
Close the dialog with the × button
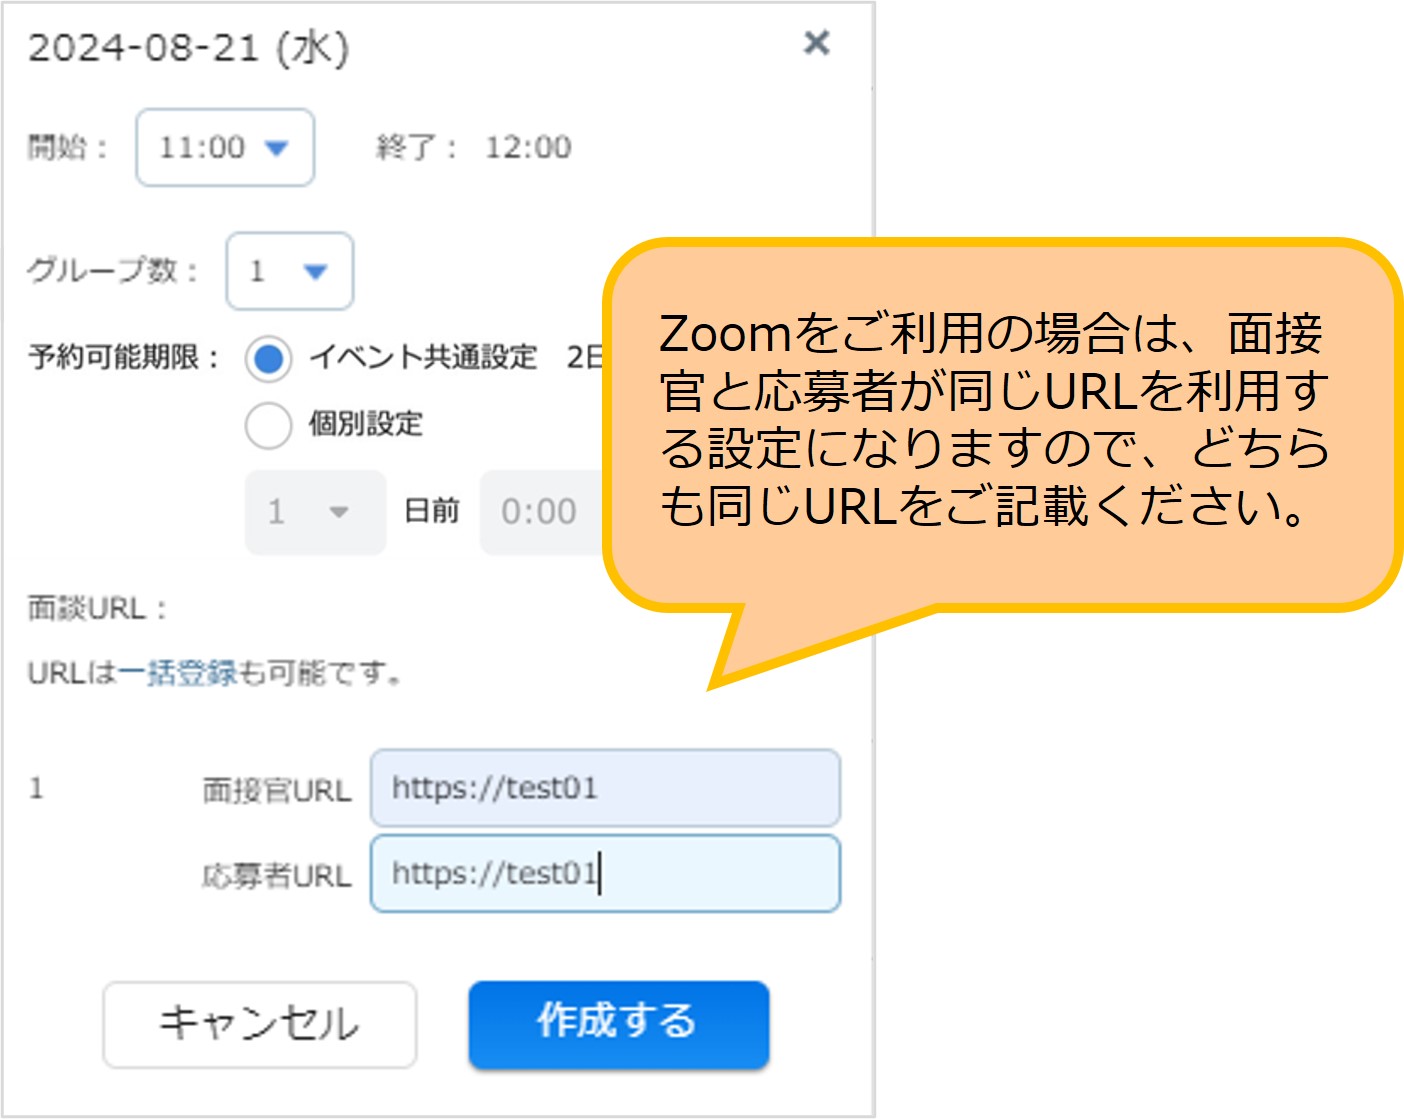coord(818,43)
